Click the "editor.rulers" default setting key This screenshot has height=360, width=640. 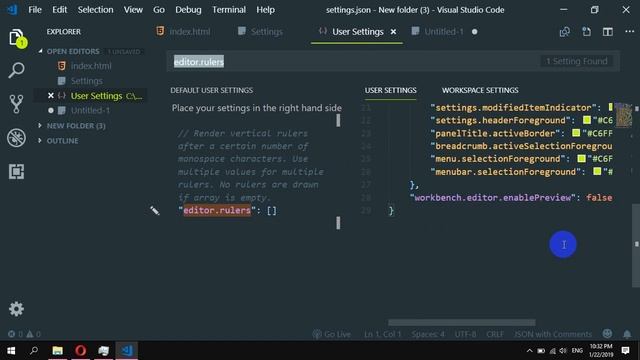(x=217, y=210)
